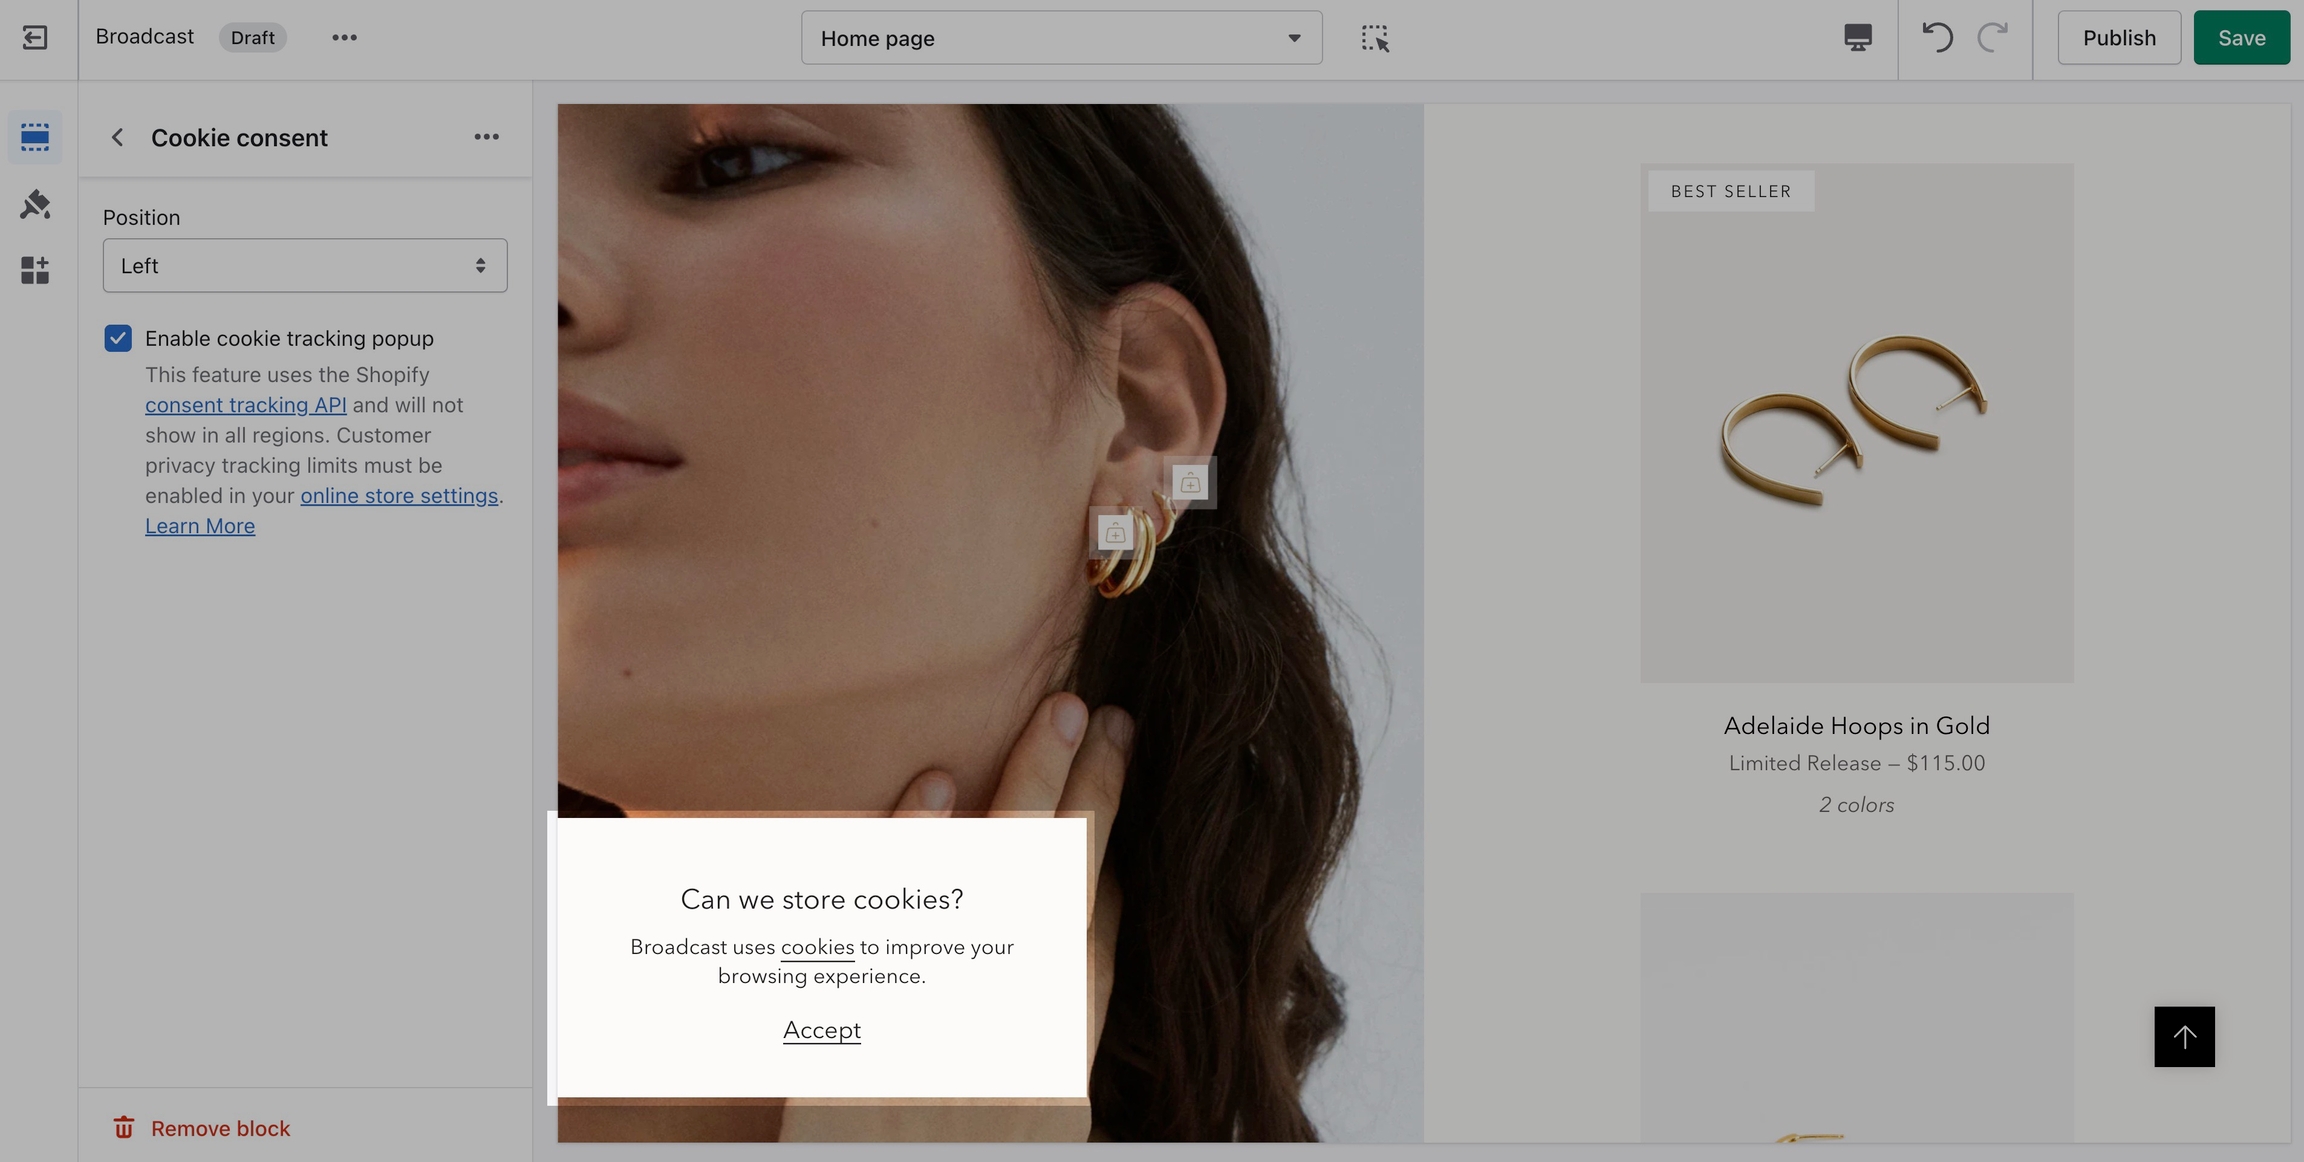Open the consent tracking API link
Viewport: 2304px width, 1162px height.
point(246,405)
